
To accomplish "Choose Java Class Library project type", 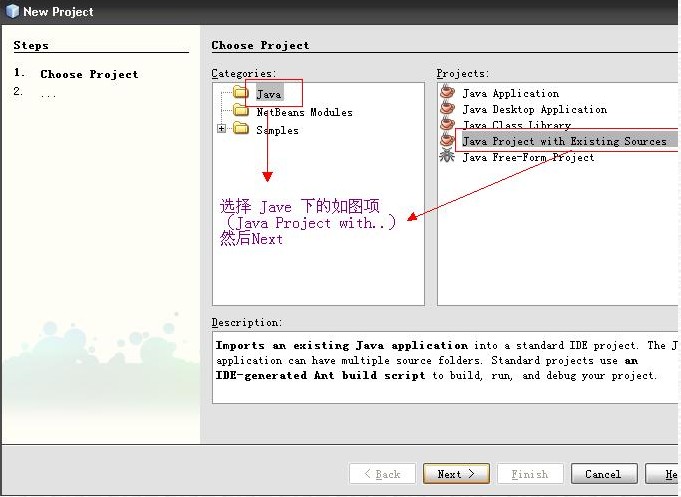I will [516, 125].
